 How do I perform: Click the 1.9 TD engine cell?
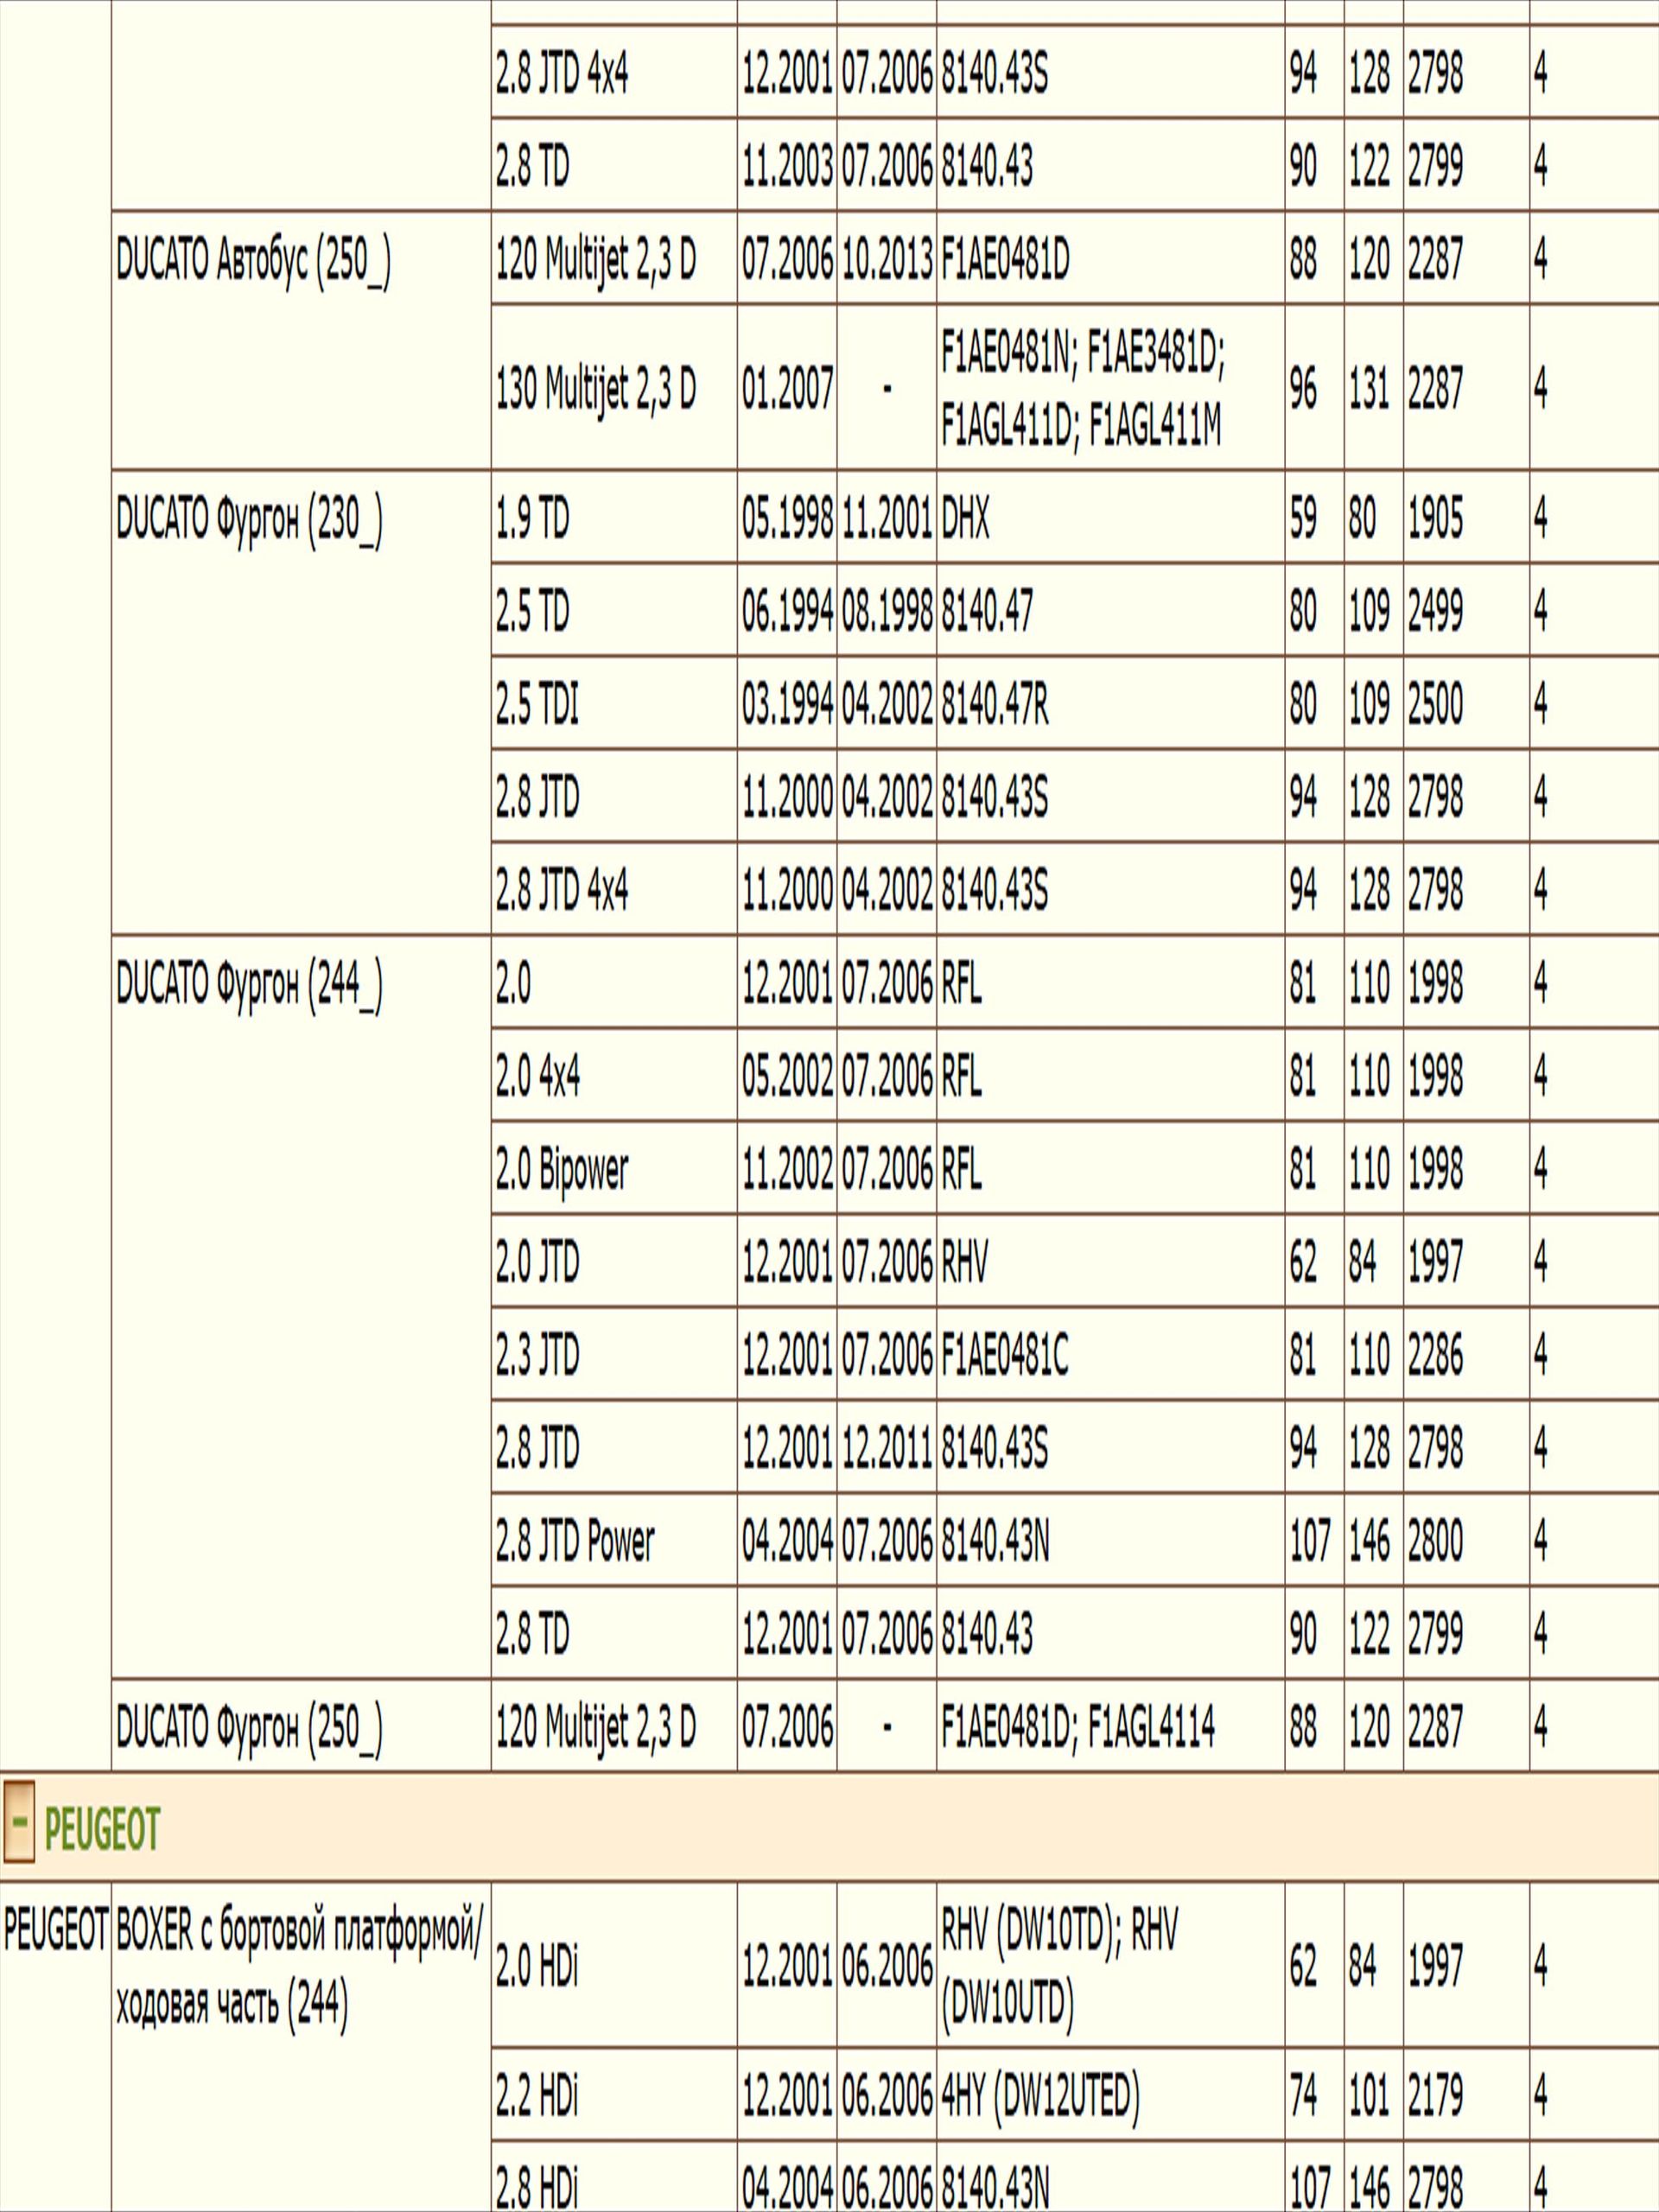point(614,518)
